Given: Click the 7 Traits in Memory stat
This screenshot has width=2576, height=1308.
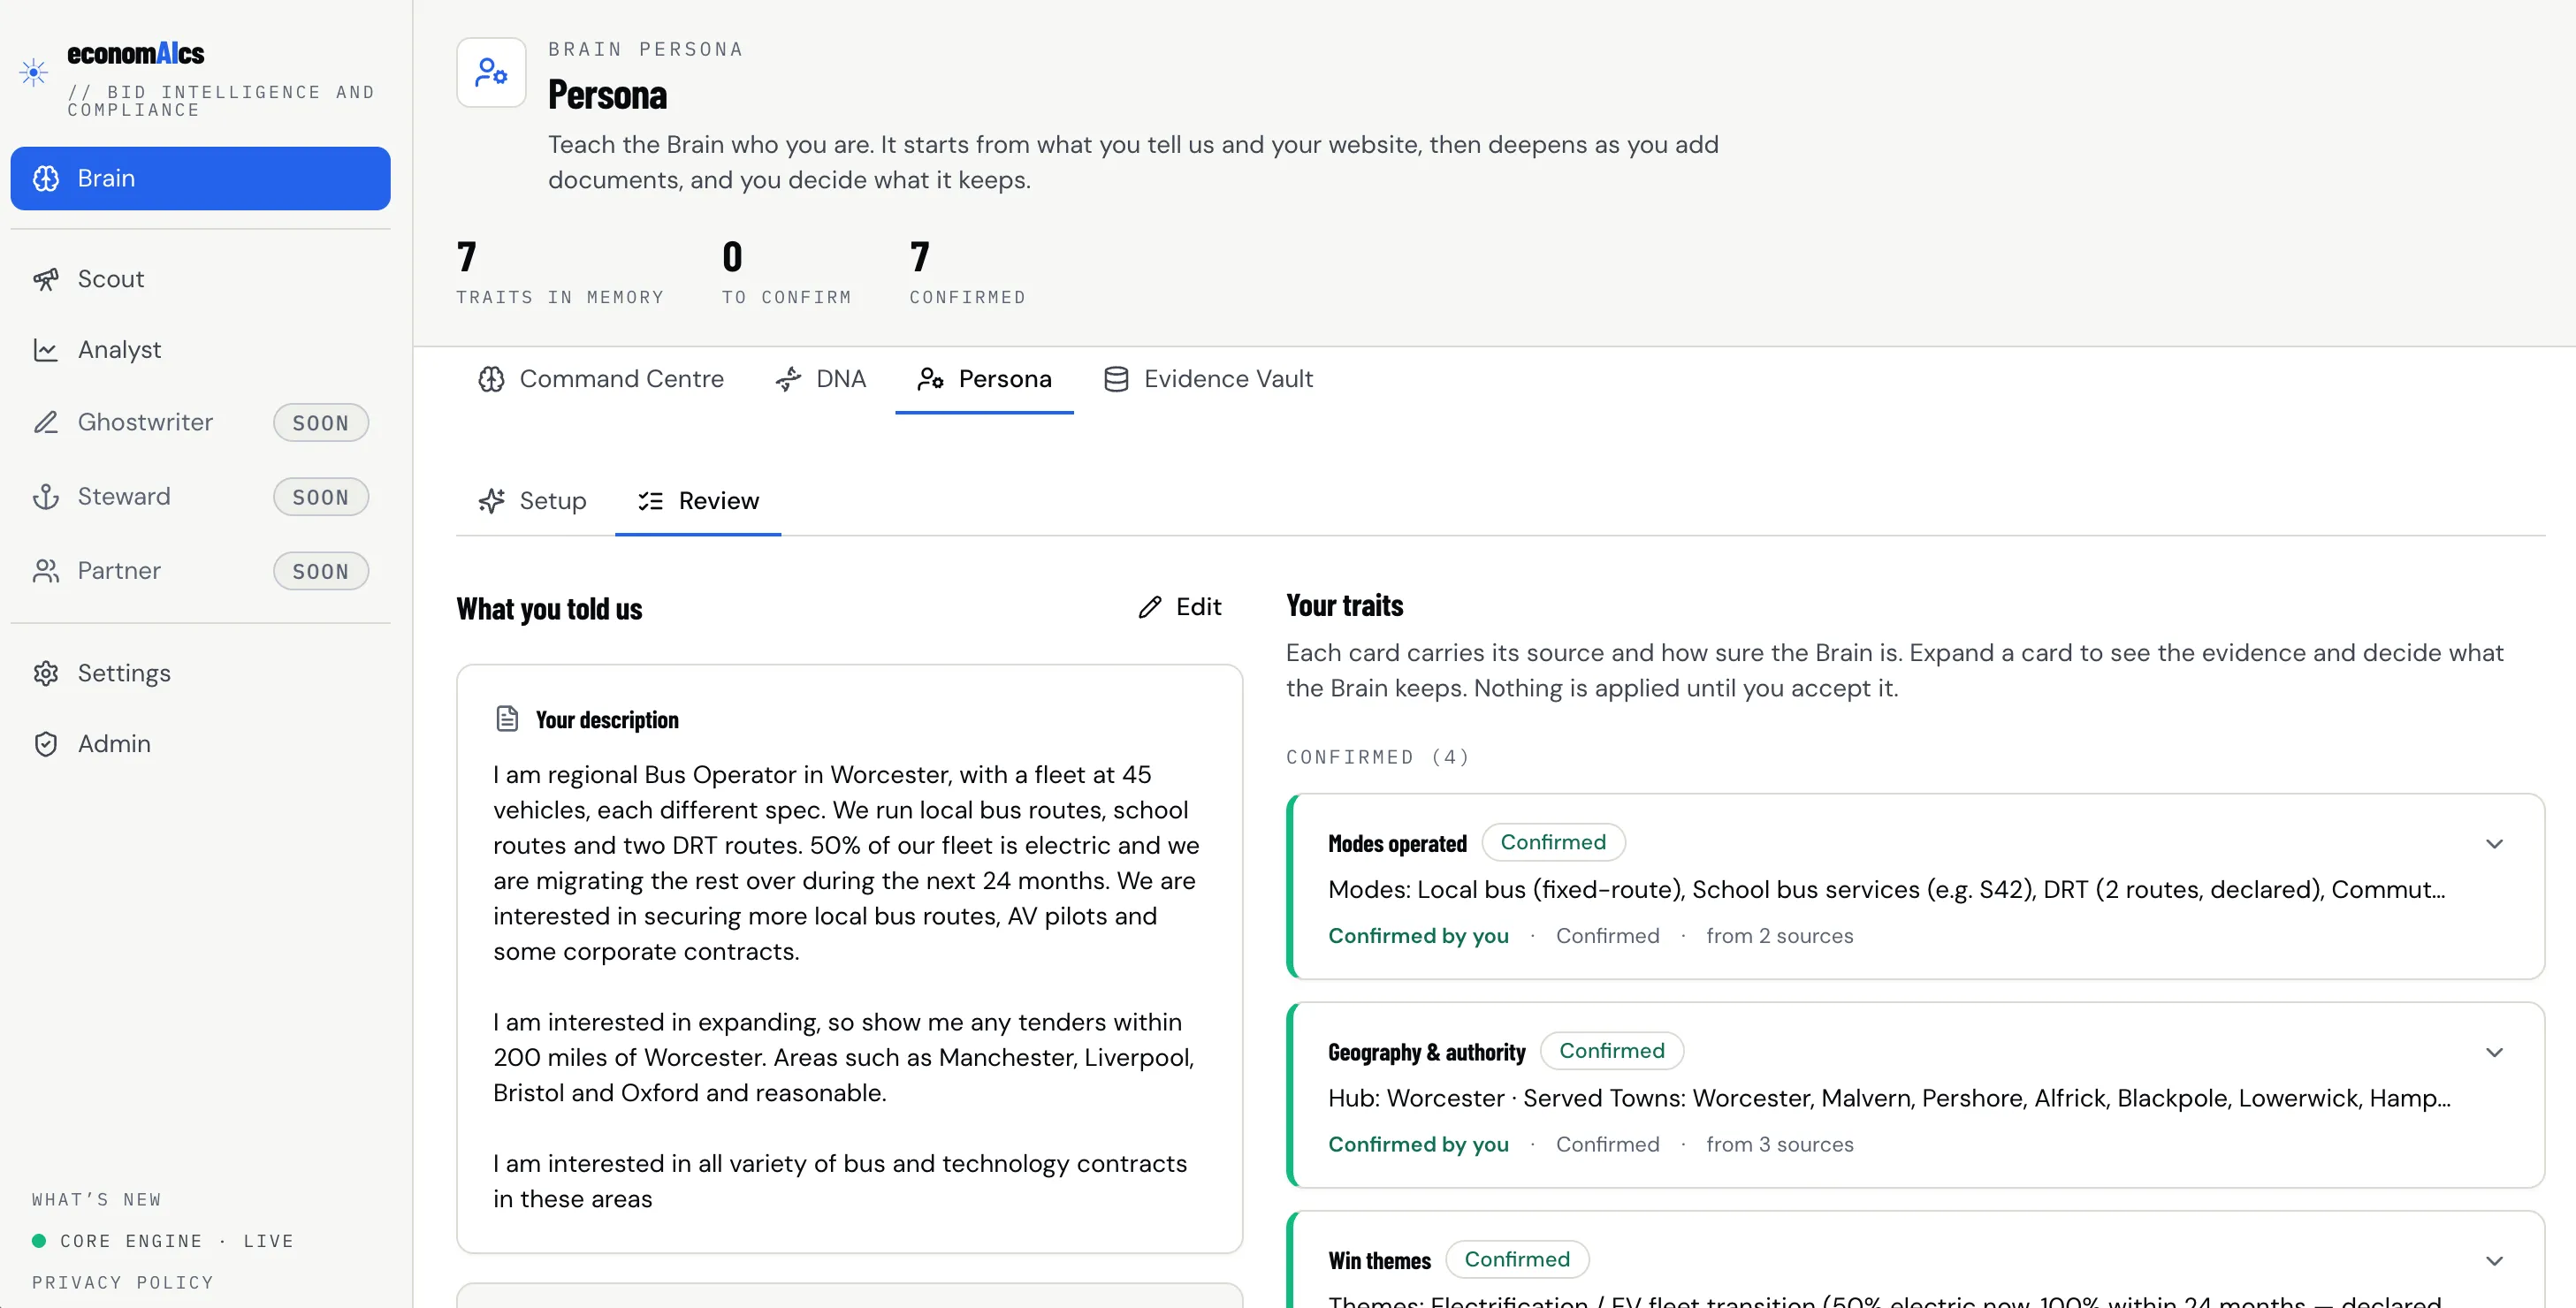Looking at the screenshot, I should click(x=560, y=272).
